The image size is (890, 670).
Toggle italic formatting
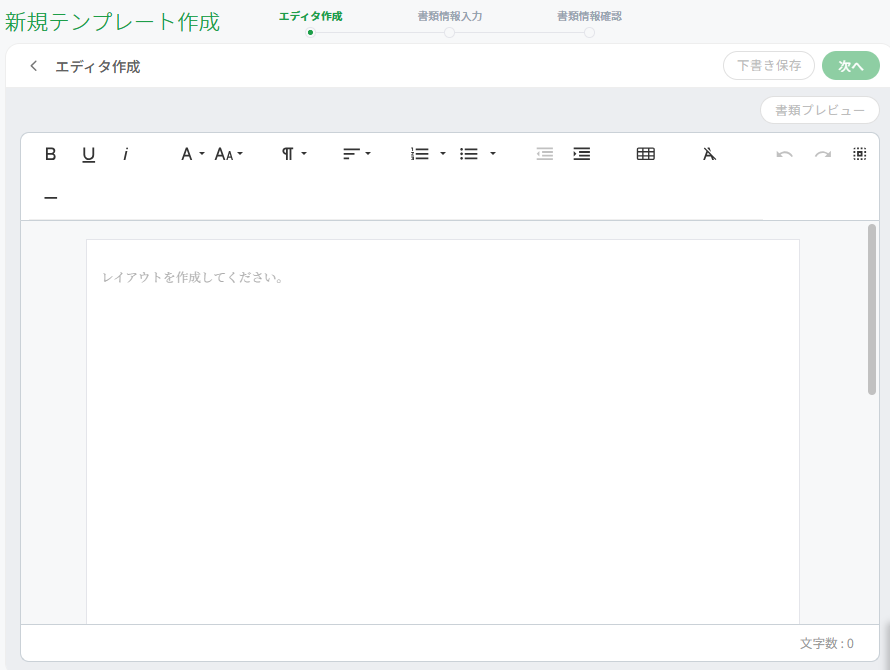coord(125,154)
